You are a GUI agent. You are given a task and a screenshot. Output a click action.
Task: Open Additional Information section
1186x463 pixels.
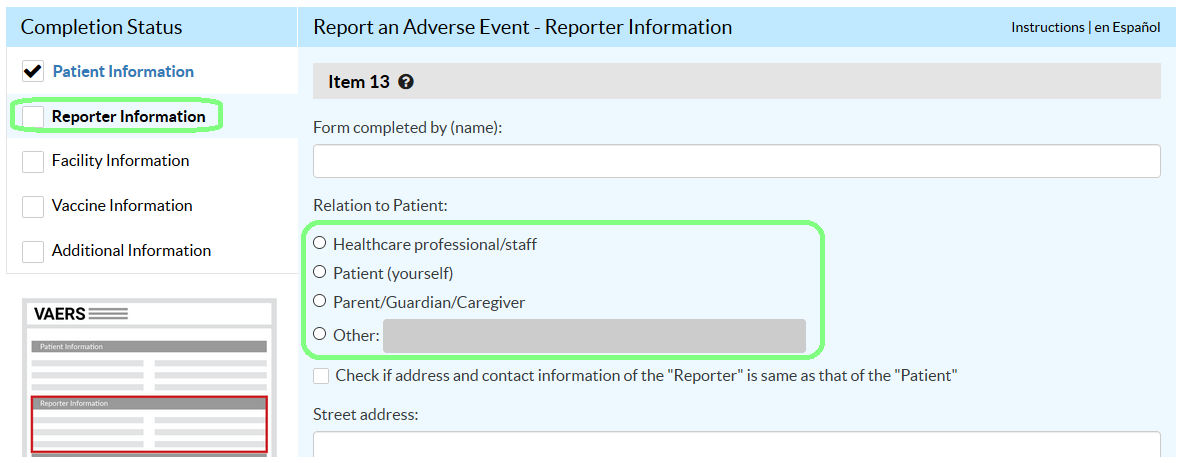(x=131, y=250)
